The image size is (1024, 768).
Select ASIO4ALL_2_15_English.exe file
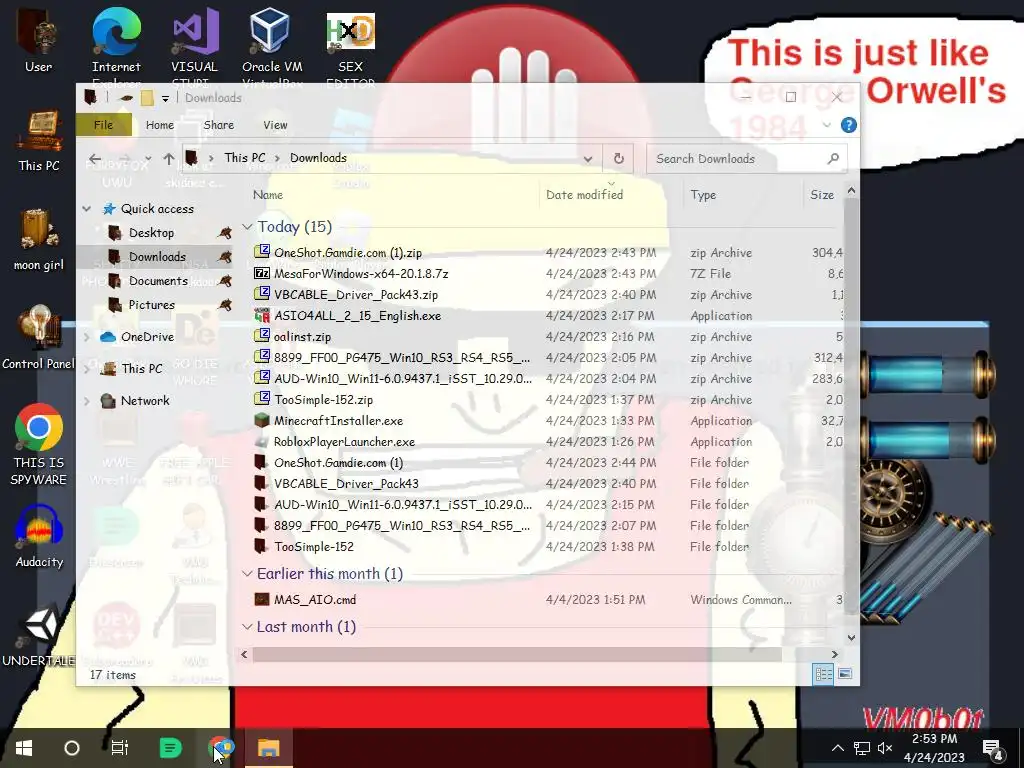pos(357,315)
